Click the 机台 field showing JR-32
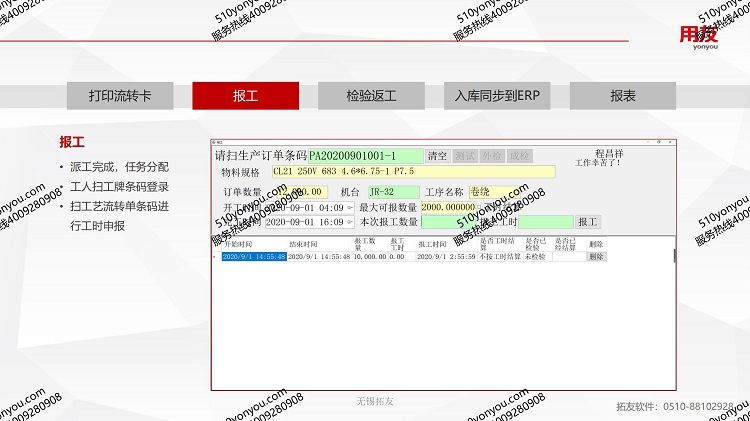The image size is (750, 421). pyautogui.click(x=393, y=191)
